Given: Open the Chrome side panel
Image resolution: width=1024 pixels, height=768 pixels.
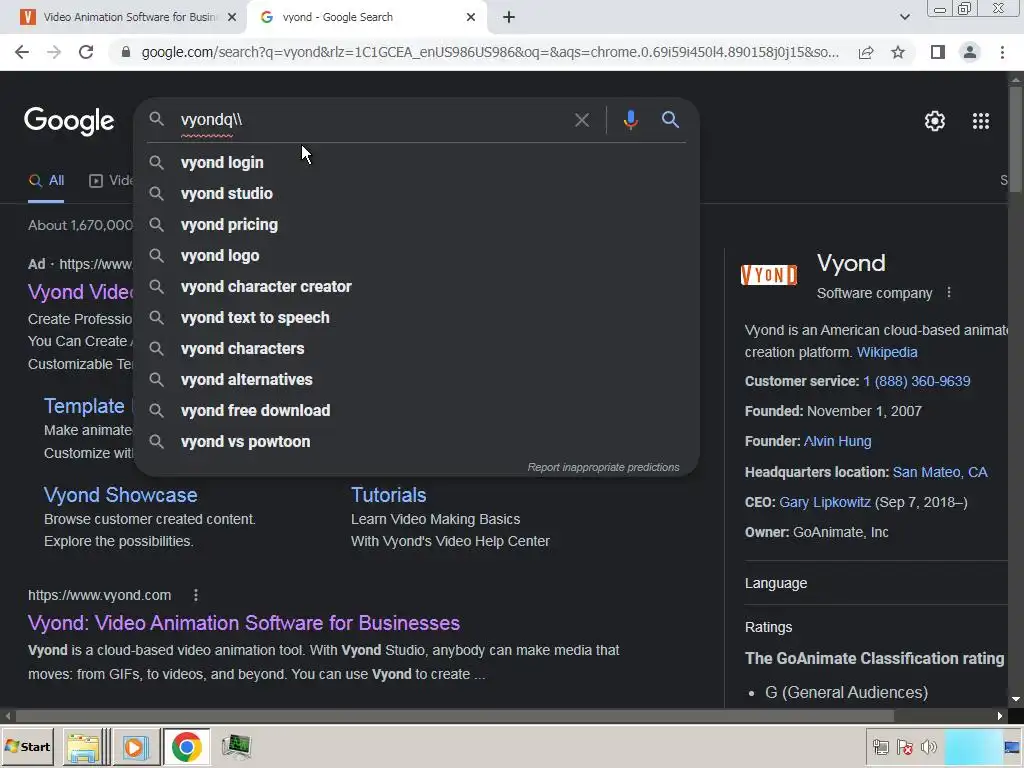Looking at the screenshot, I should tap(938, 52).
